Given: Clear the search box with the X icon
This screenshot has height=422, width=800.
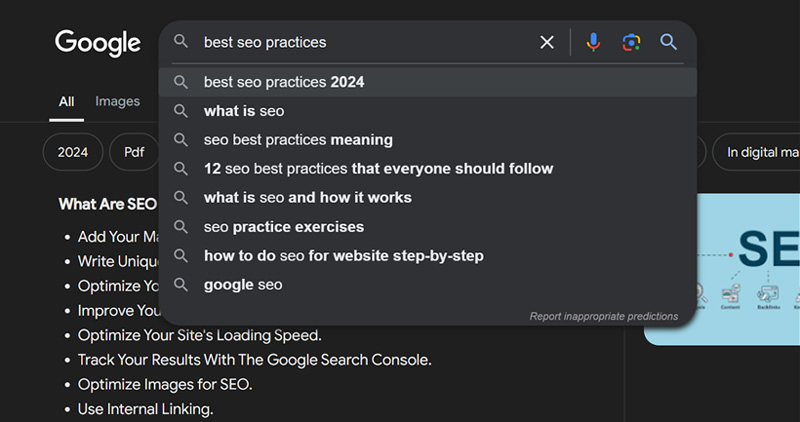Looking at the screenshot, I should tap(547, 42).
